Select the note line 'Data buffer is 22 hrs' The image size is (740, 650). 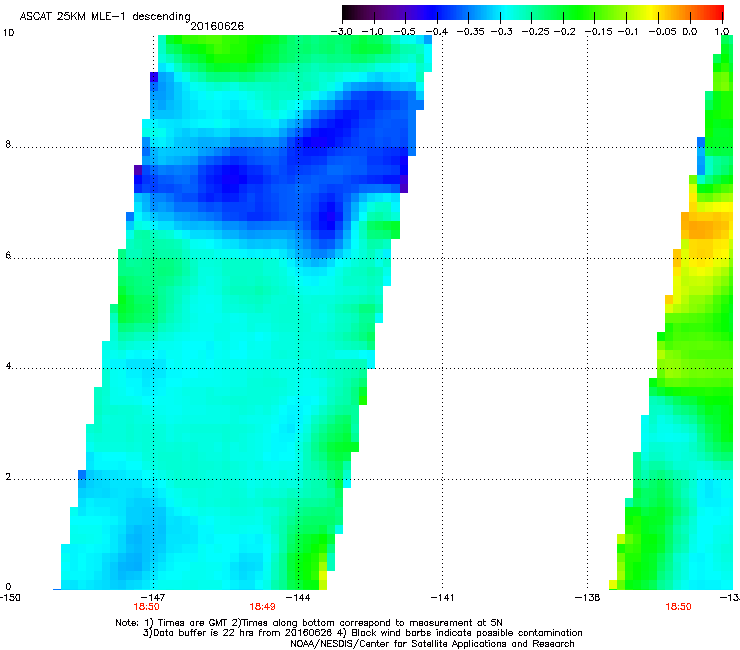(362, 633)
